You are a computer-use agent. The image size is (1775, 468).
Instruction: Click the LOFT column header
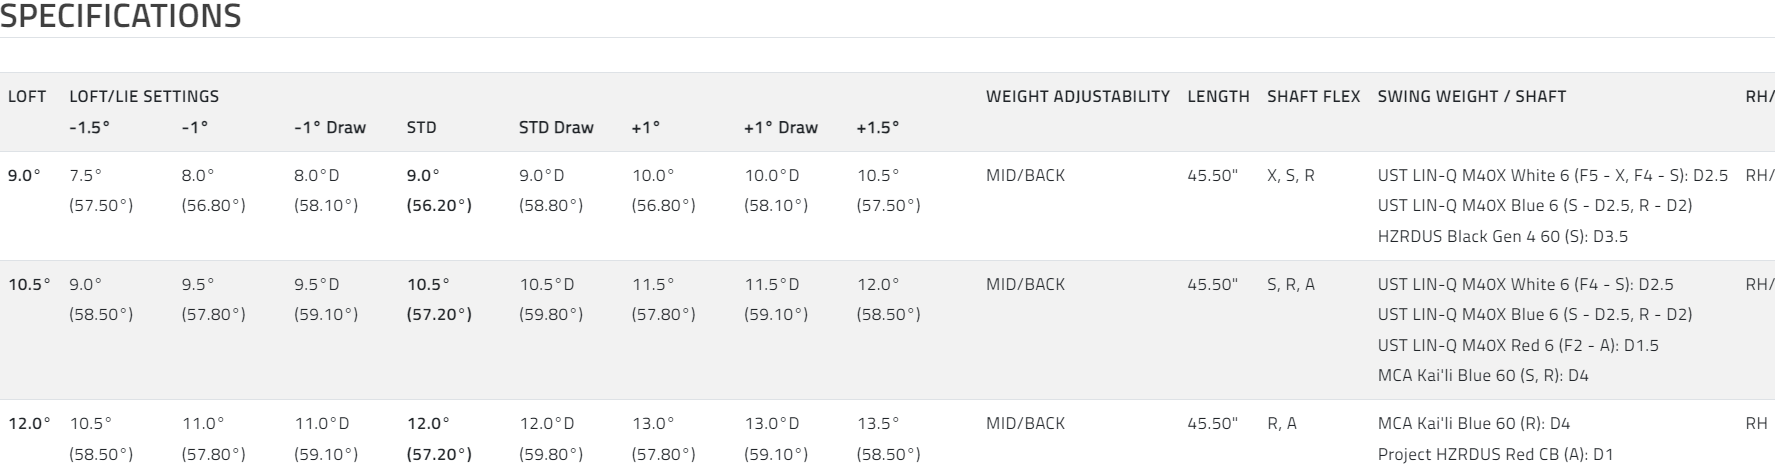tap(26, 97)
